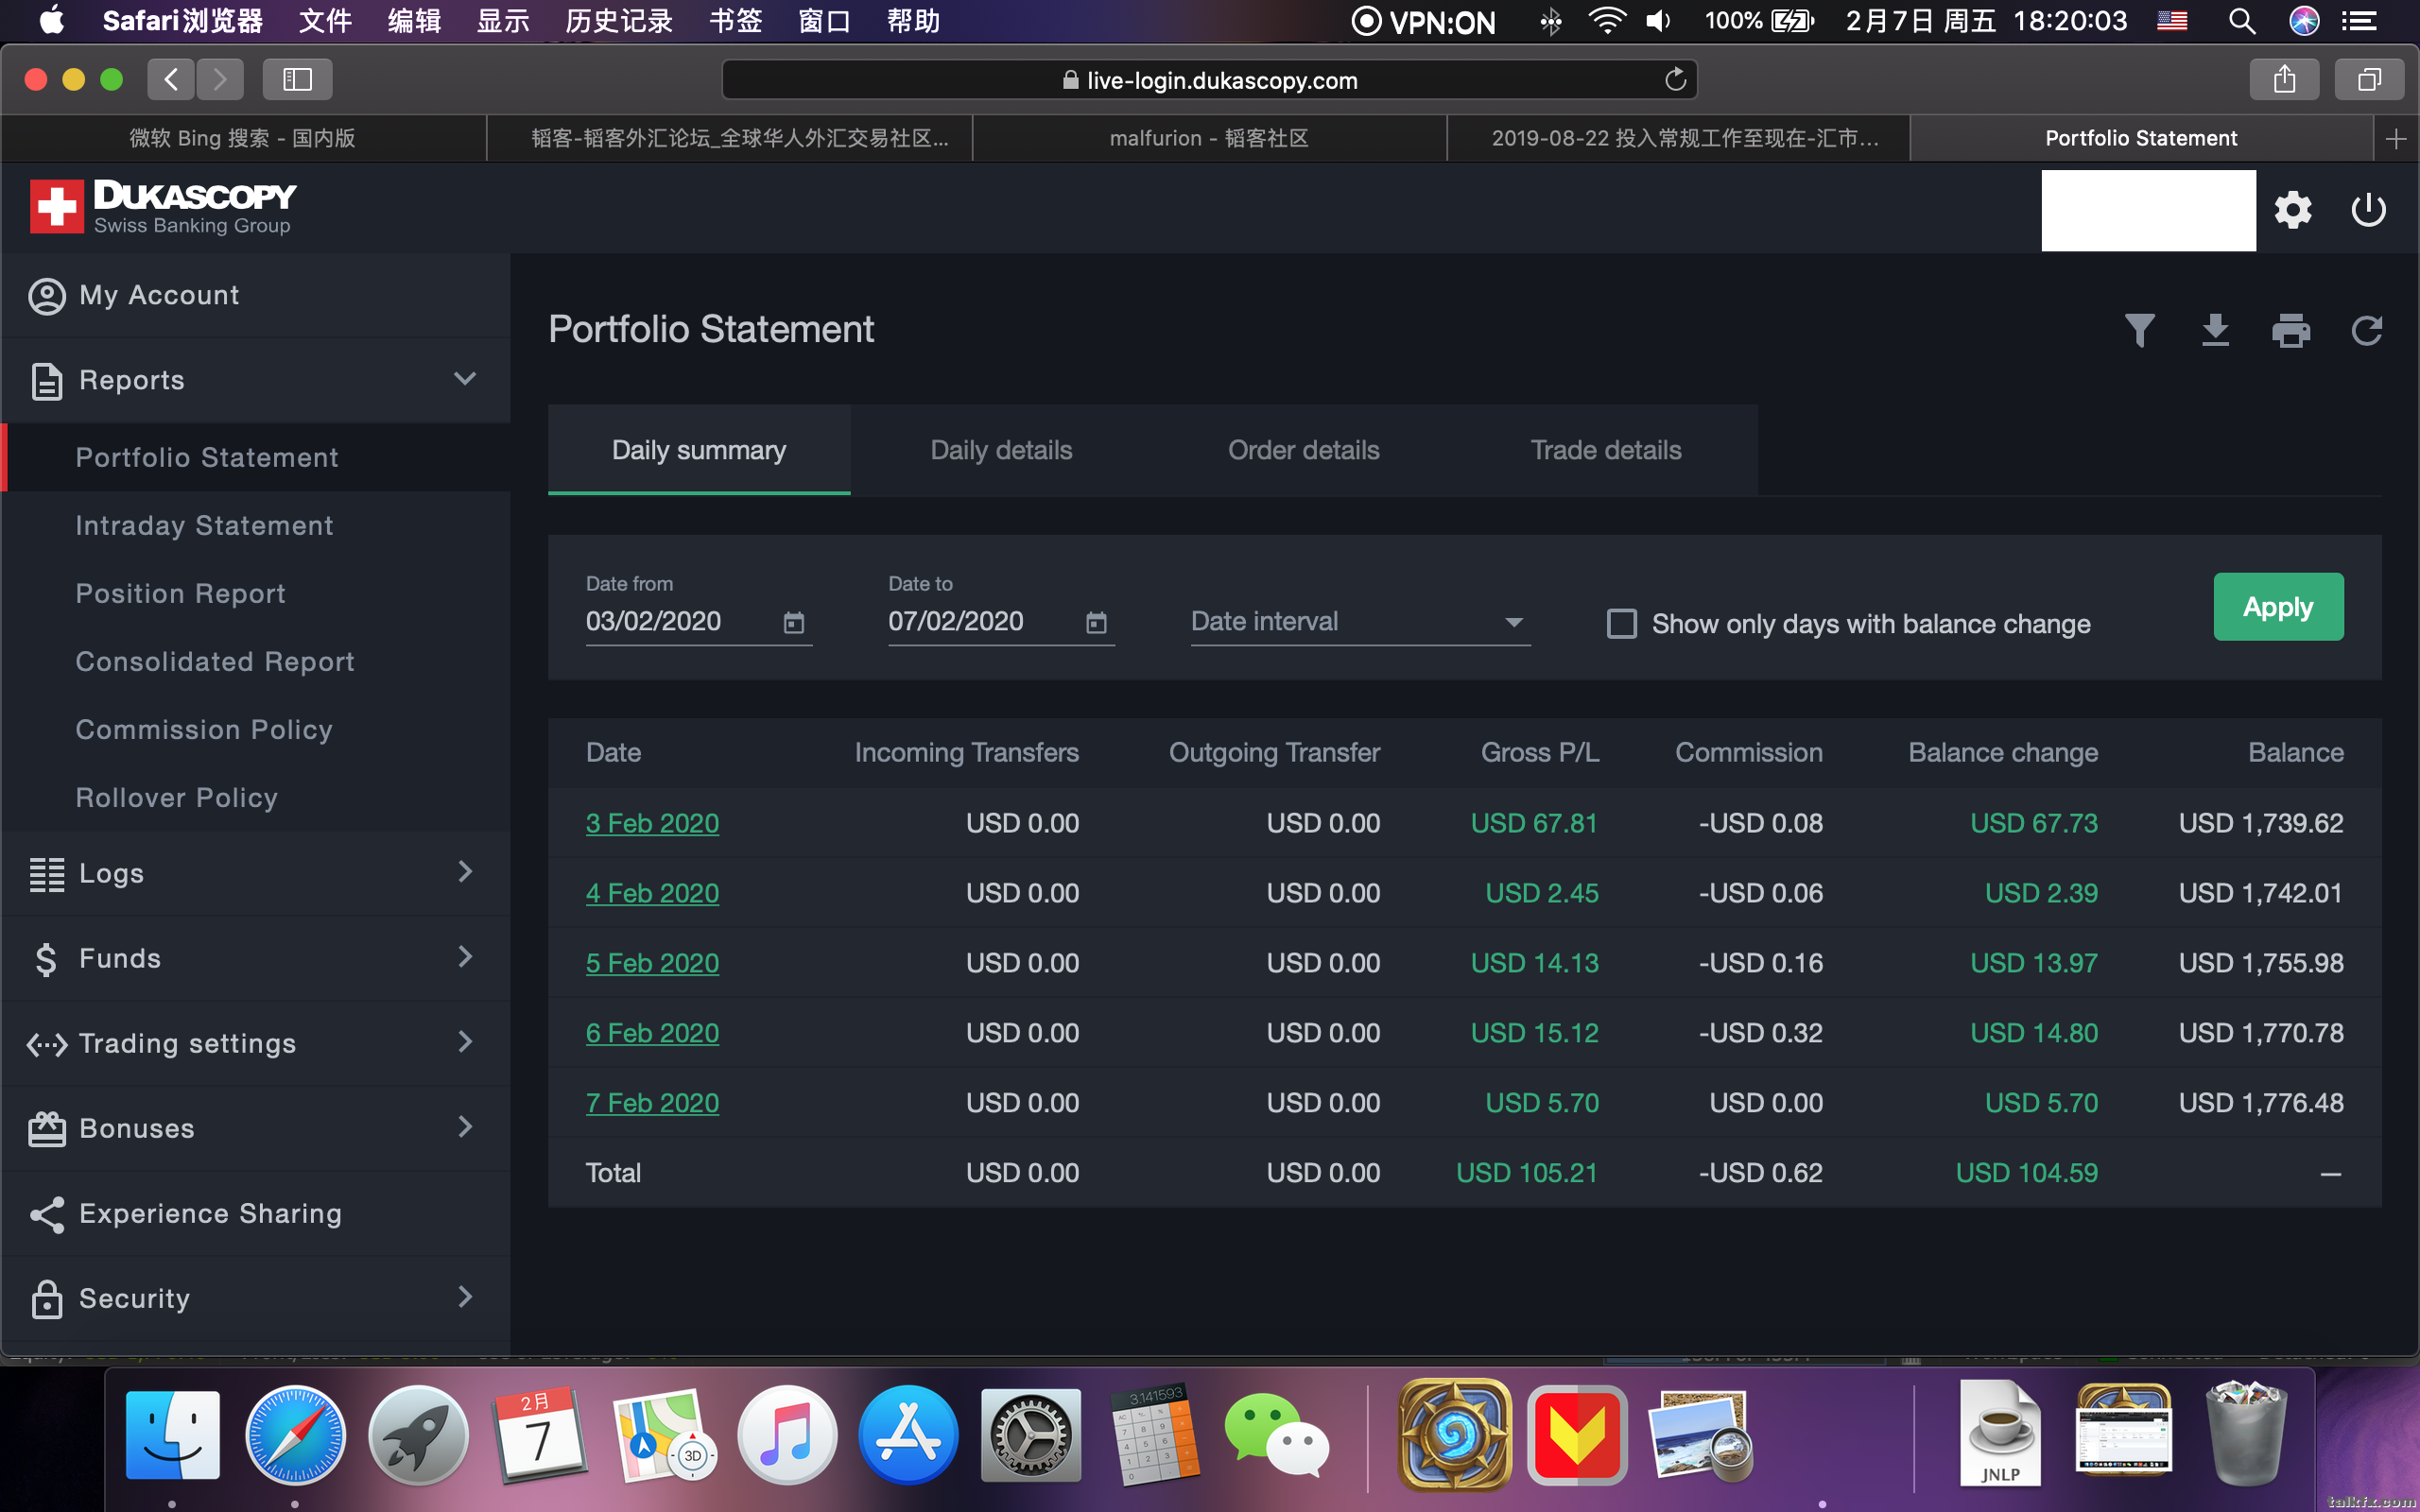Click the Safari address bar
The image size is (2420, 1512).
[1209, 79]
